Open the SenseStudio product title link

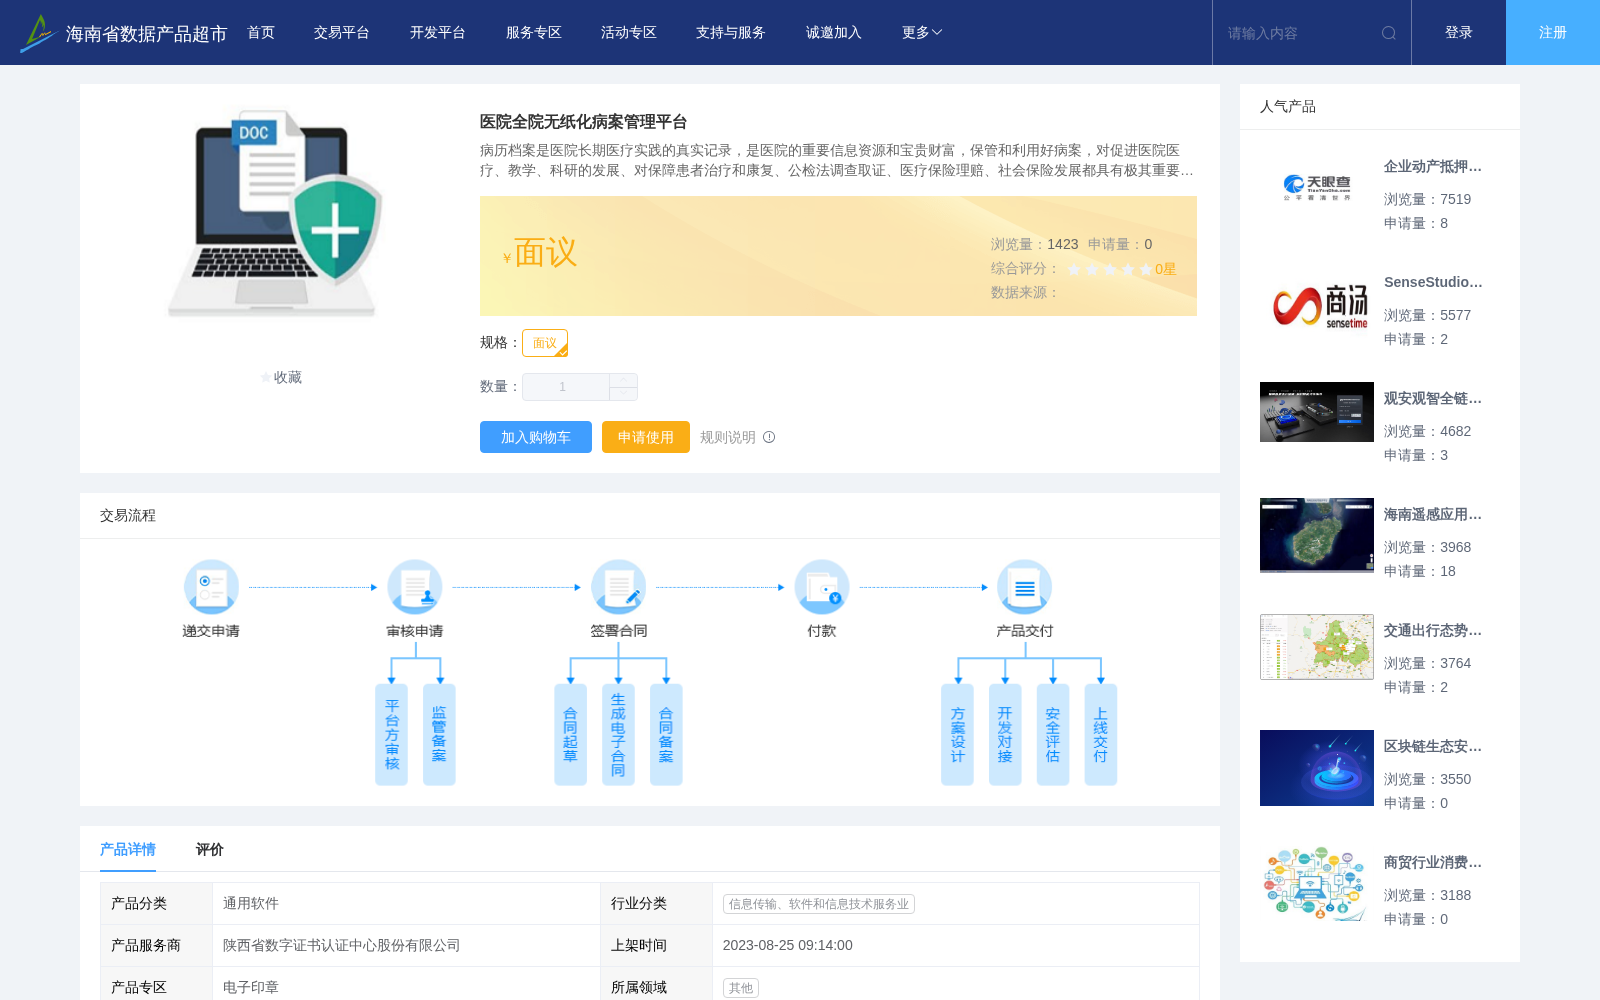point(1433,283)
